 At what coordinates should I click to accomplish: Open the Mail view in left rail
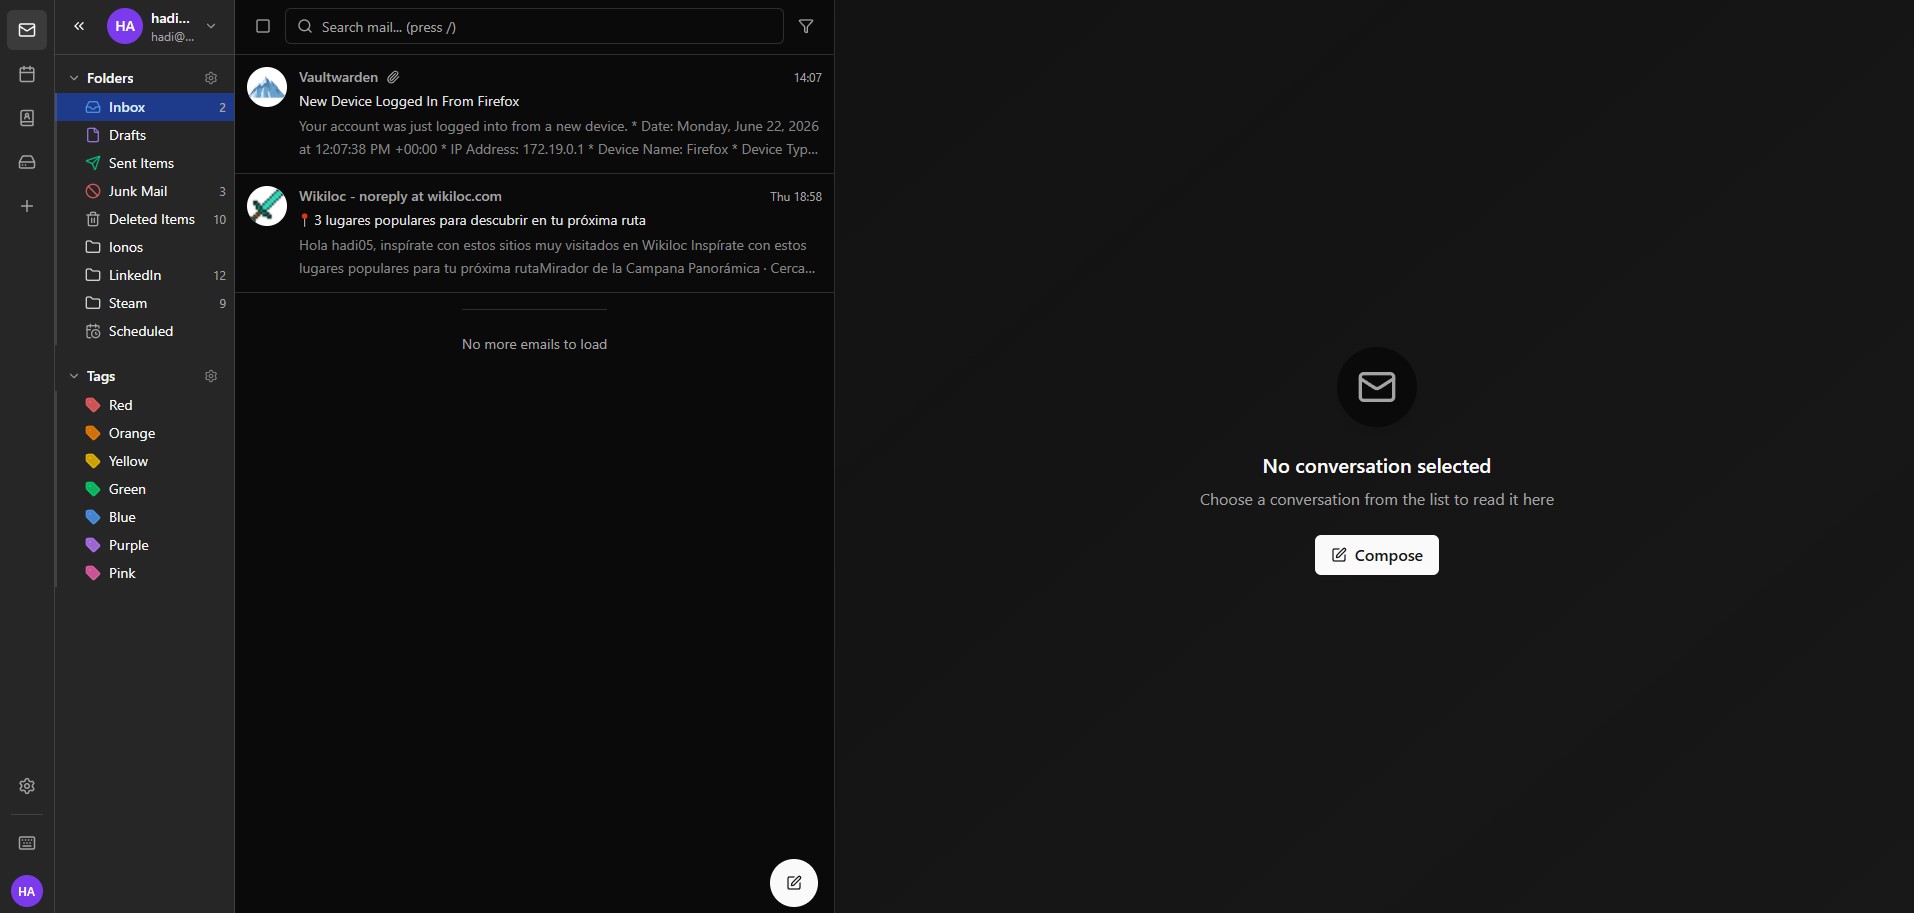[27, 30]
